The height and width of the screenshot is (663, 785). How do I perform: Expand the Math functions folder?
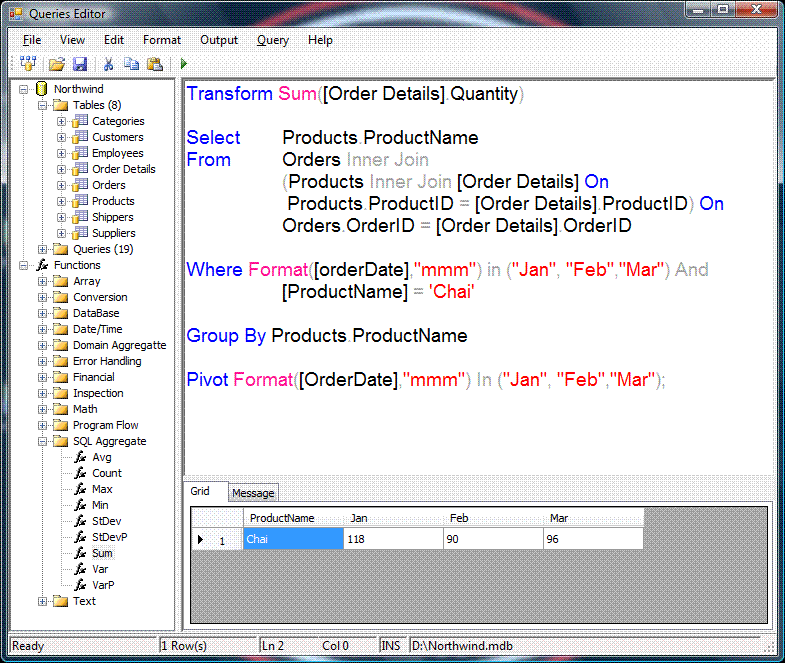[43, 410]
